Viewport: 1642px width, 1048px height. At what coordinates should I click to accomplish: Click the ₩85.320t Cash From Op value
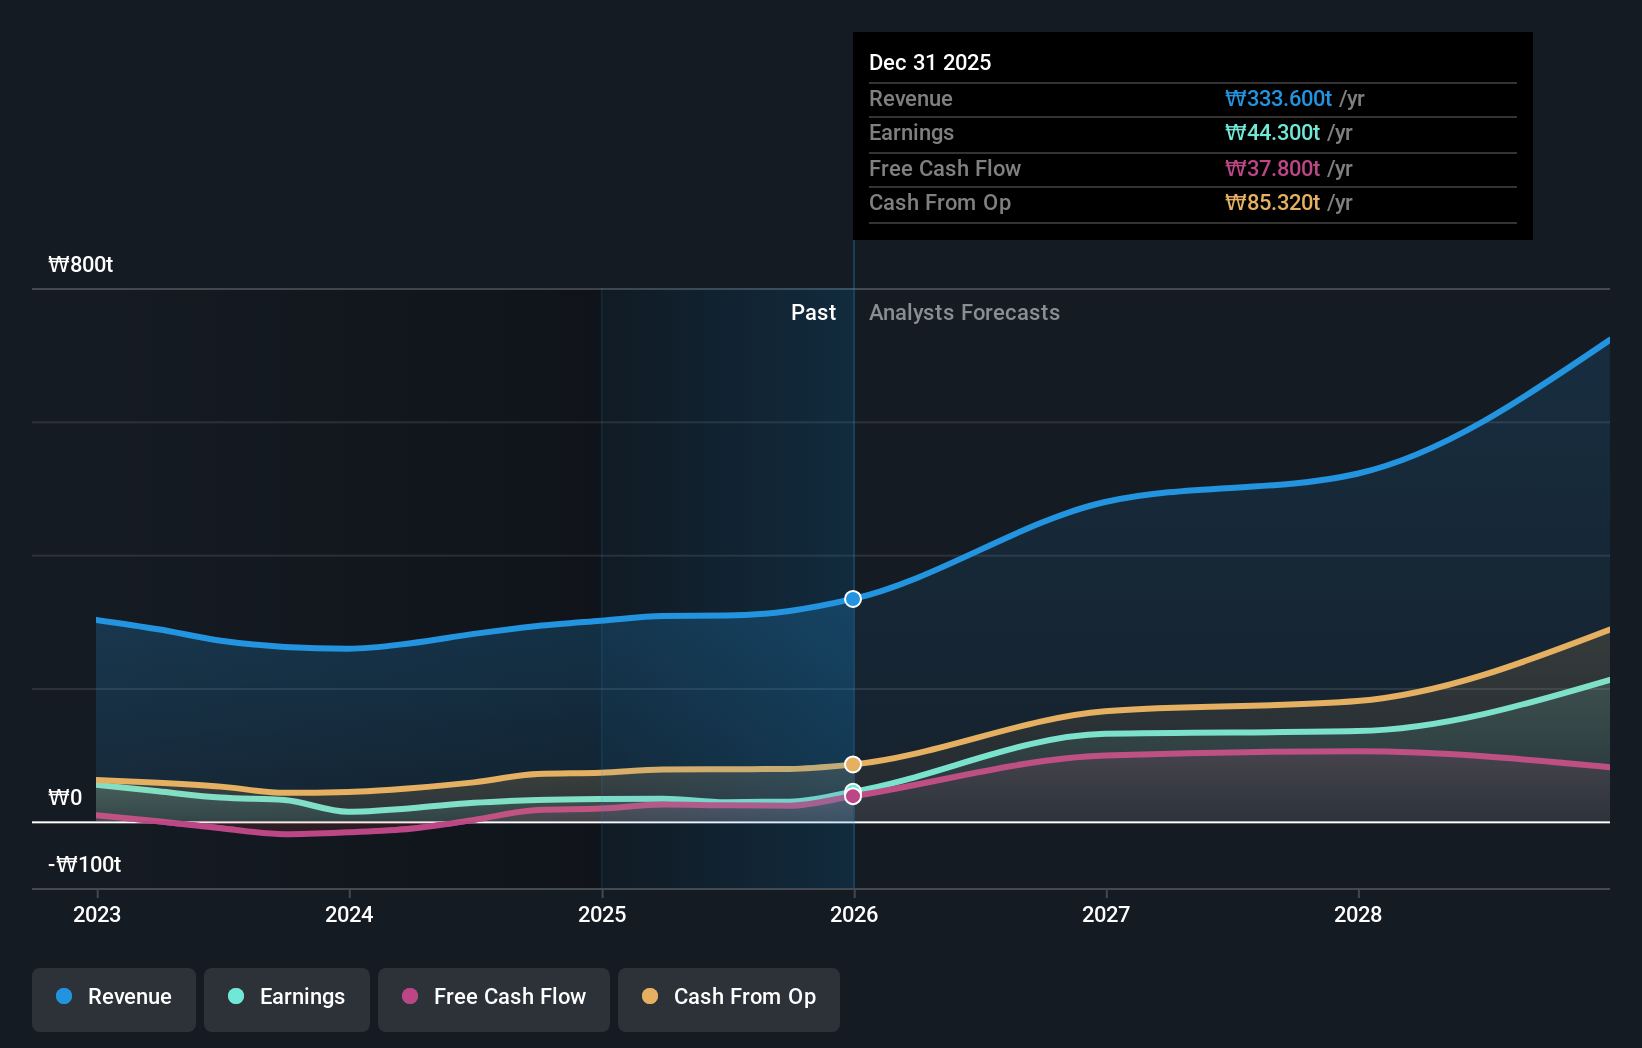[x=1272, y=203]
